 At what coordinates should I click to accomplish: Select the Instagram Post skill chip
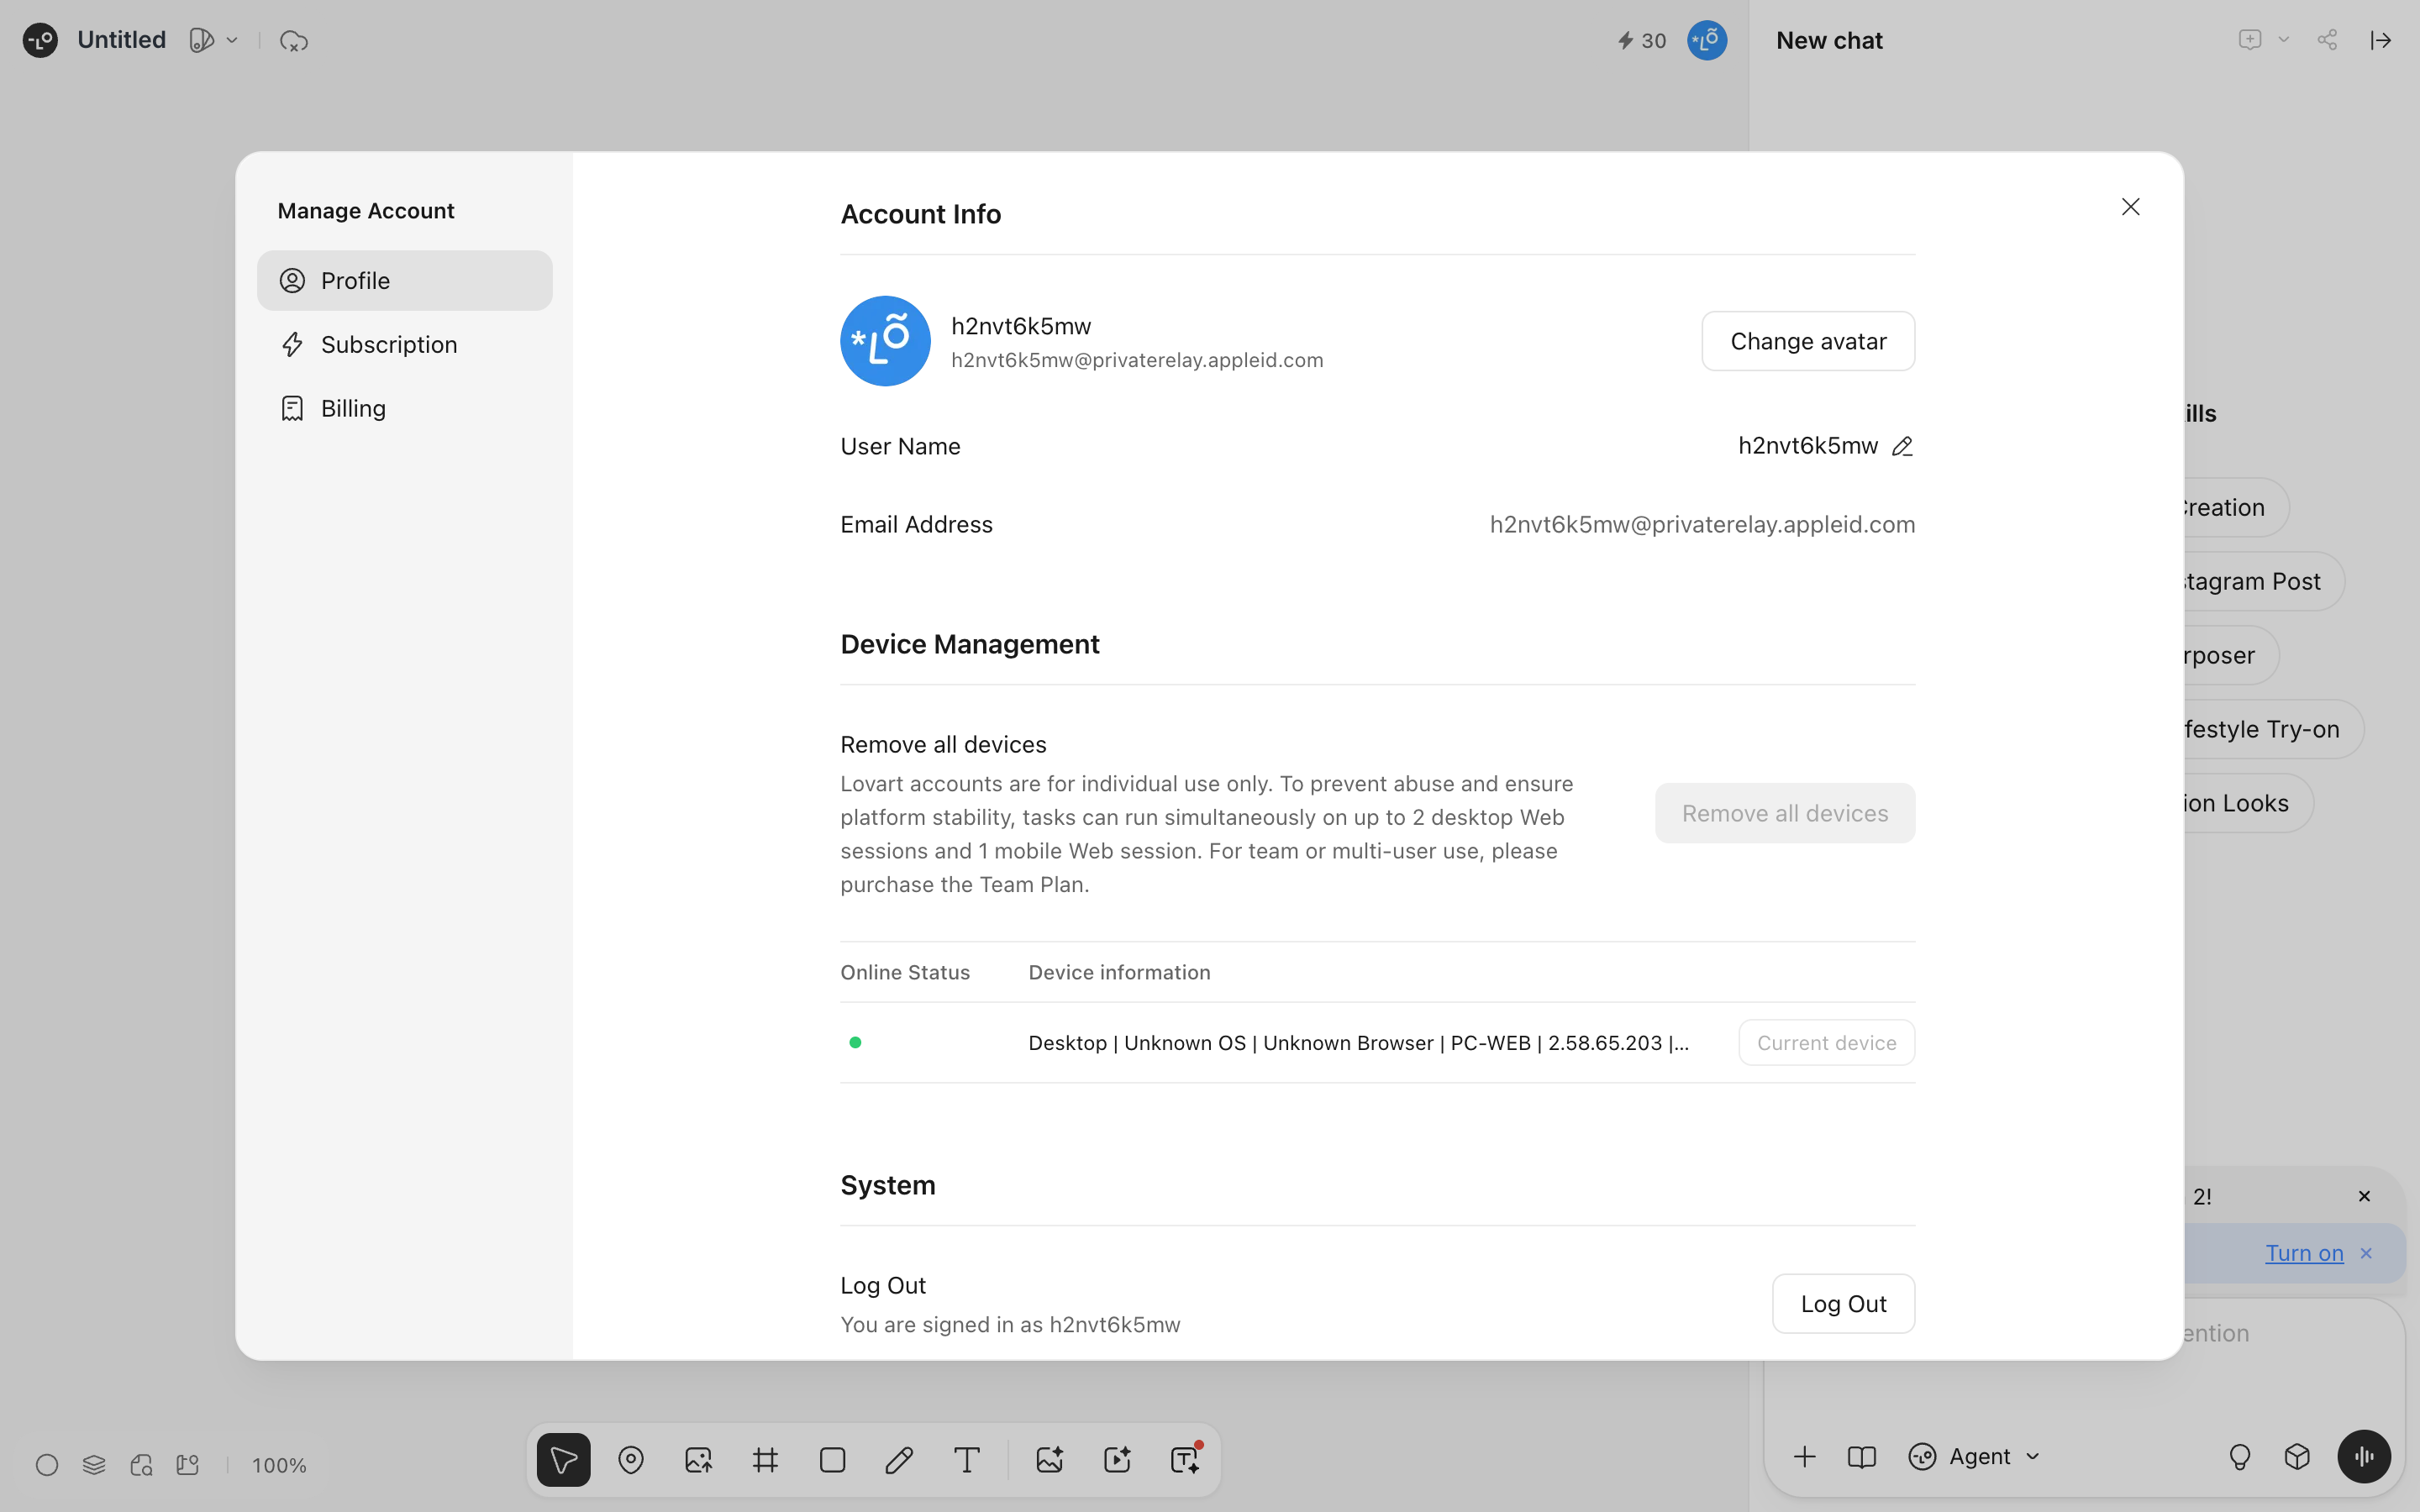coord(2262,582)
